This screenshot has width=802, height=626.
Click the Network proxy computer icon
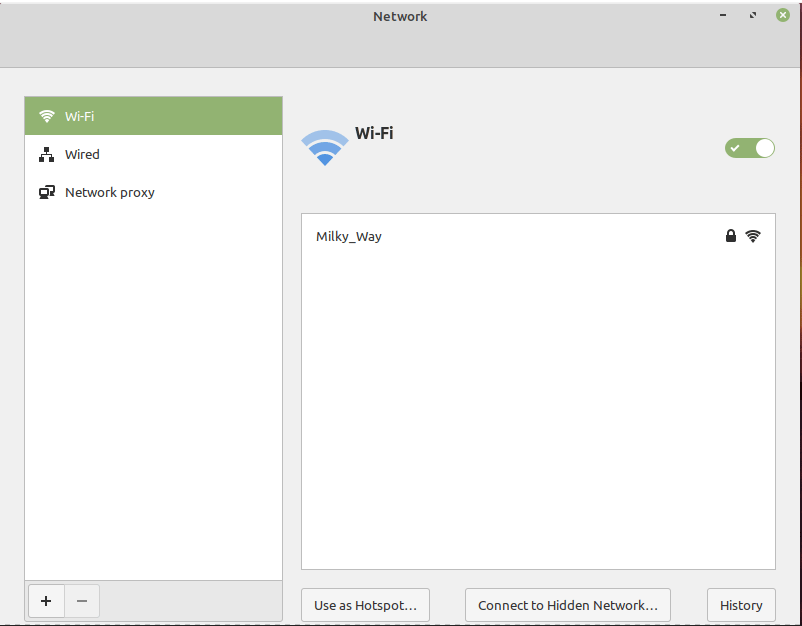pyautogui.click(x=47, y=192)
